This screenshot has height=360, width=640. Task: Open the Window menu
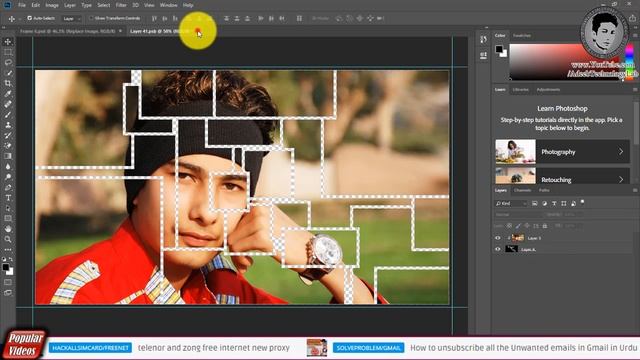pos(169,5)
